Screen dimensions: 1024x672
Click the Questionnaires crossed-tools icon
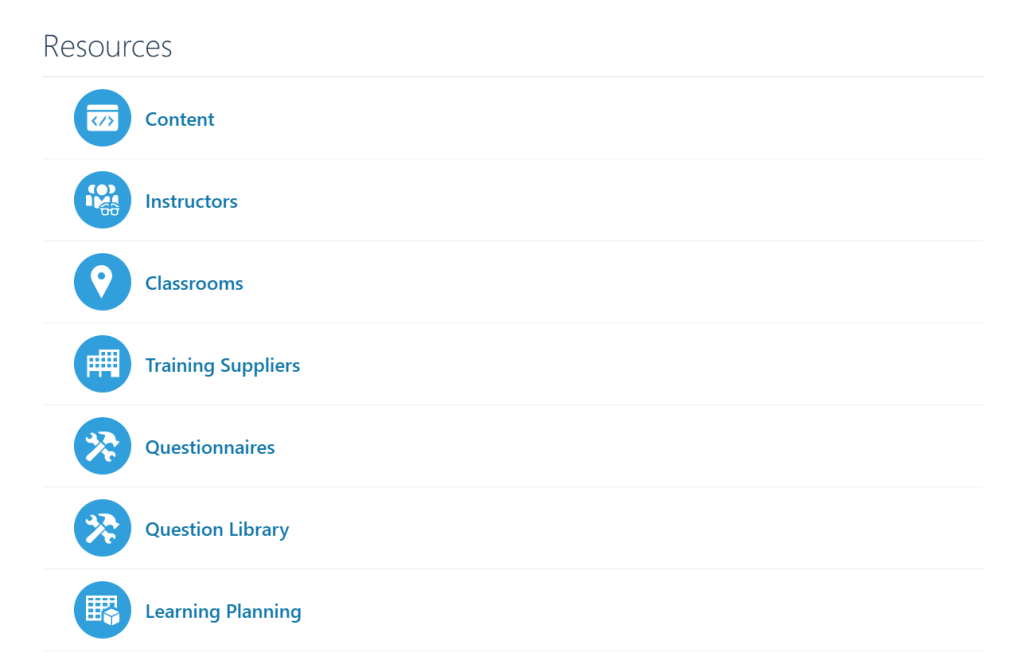pyautogui.click(x=102, y=446)
